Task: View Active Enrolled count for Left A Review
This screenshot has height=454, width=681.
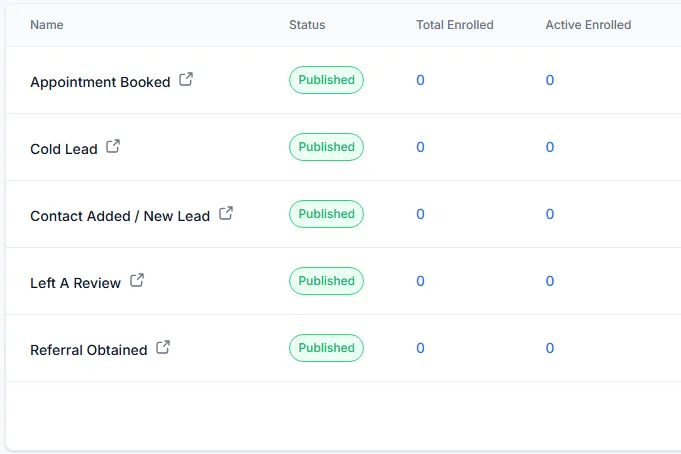Action: click(x=549, y=281)
